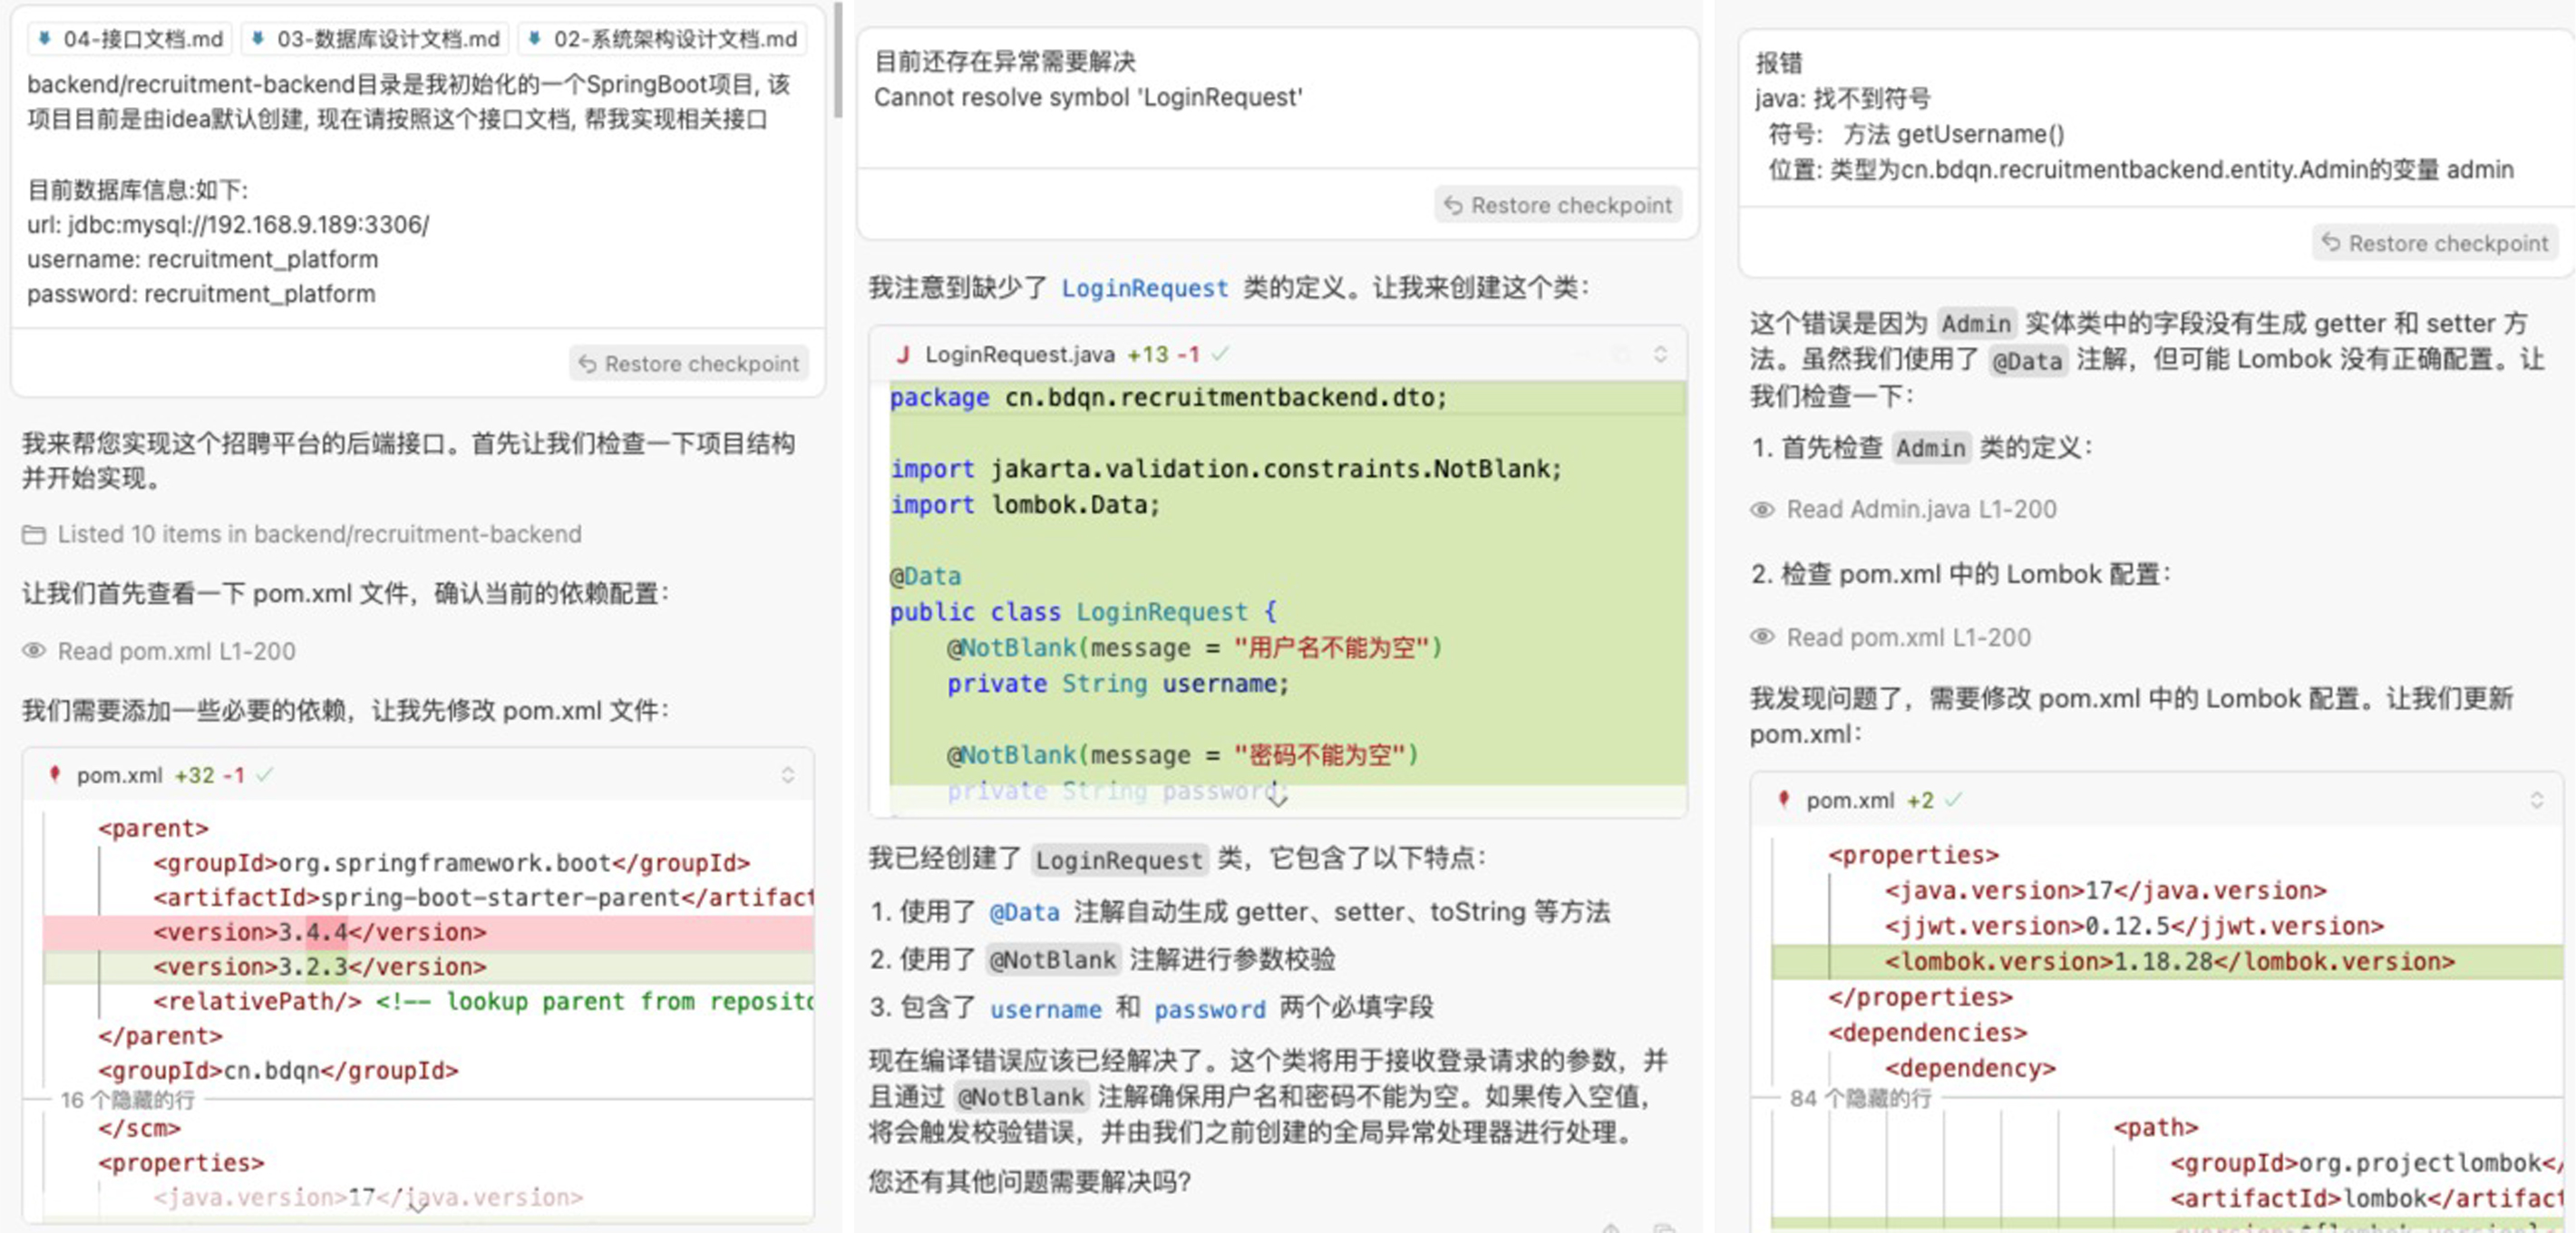Click the markdown icon of 02-系统架构设计文档.md chip
Image resolution: width=2576 pixels, height=1233 pixels.
[x=535, y=39]
